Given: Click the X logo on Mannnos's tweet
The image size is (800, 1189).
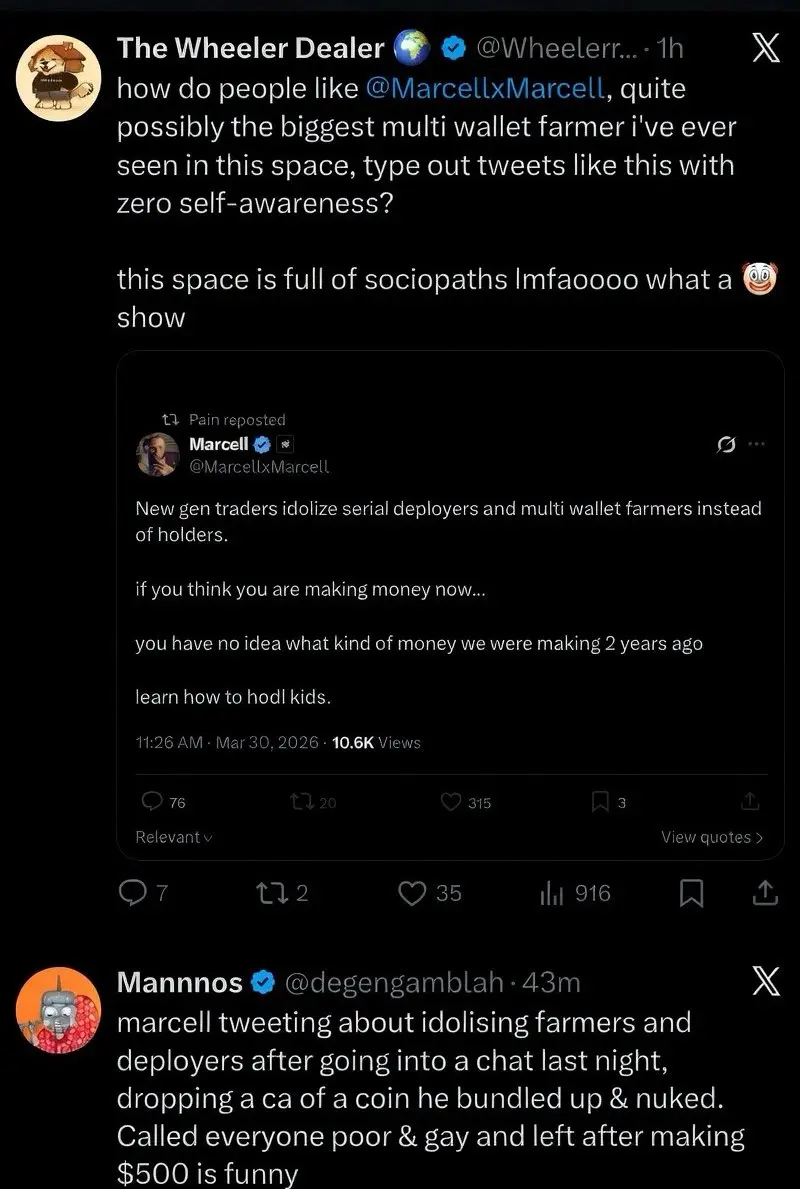Looking at the screenshot, I should coord(765,983).
